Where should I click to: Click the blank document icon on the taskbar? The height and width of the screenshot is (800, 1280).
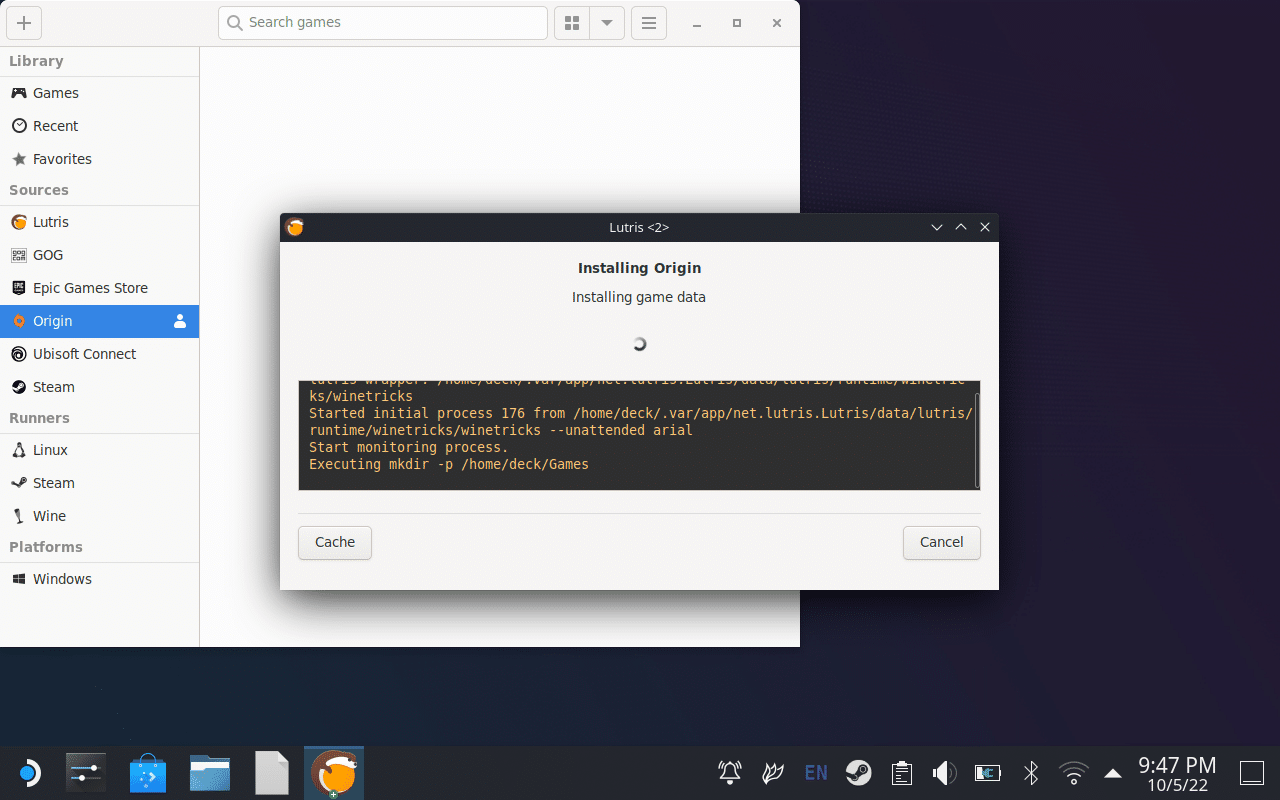[272, 773]
